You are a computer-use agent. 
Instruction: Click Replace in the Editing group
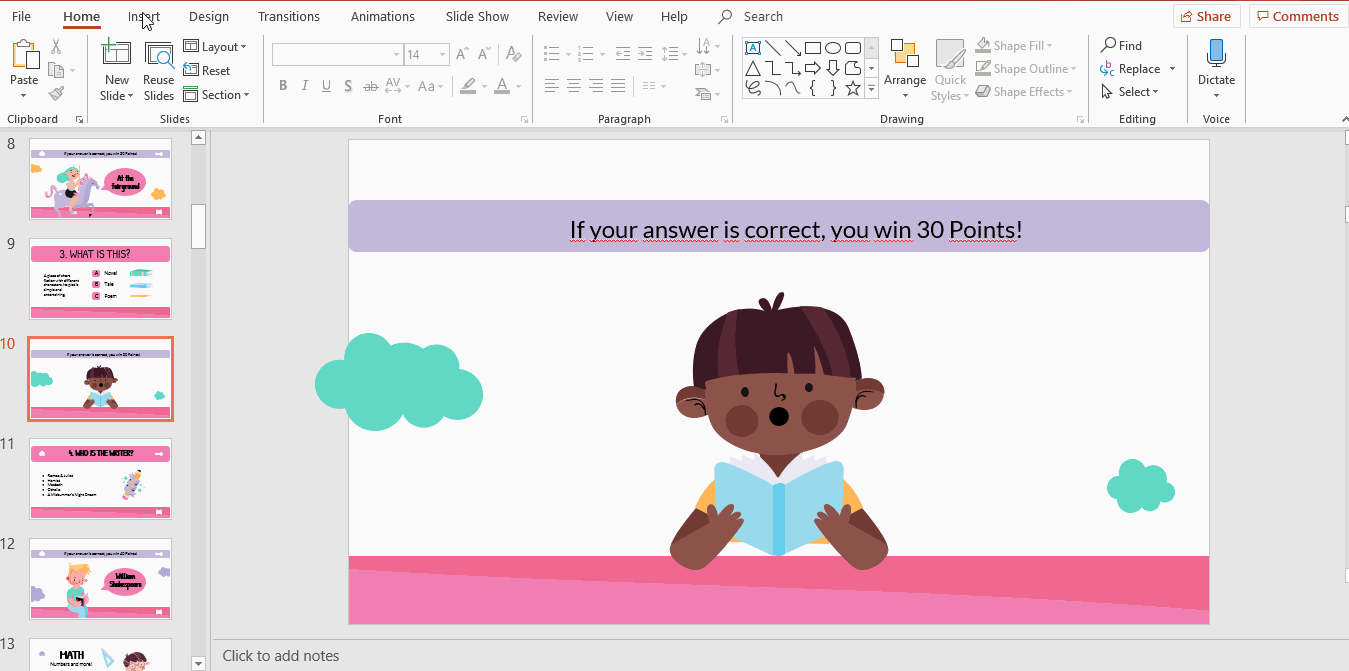coord(1139,68)
